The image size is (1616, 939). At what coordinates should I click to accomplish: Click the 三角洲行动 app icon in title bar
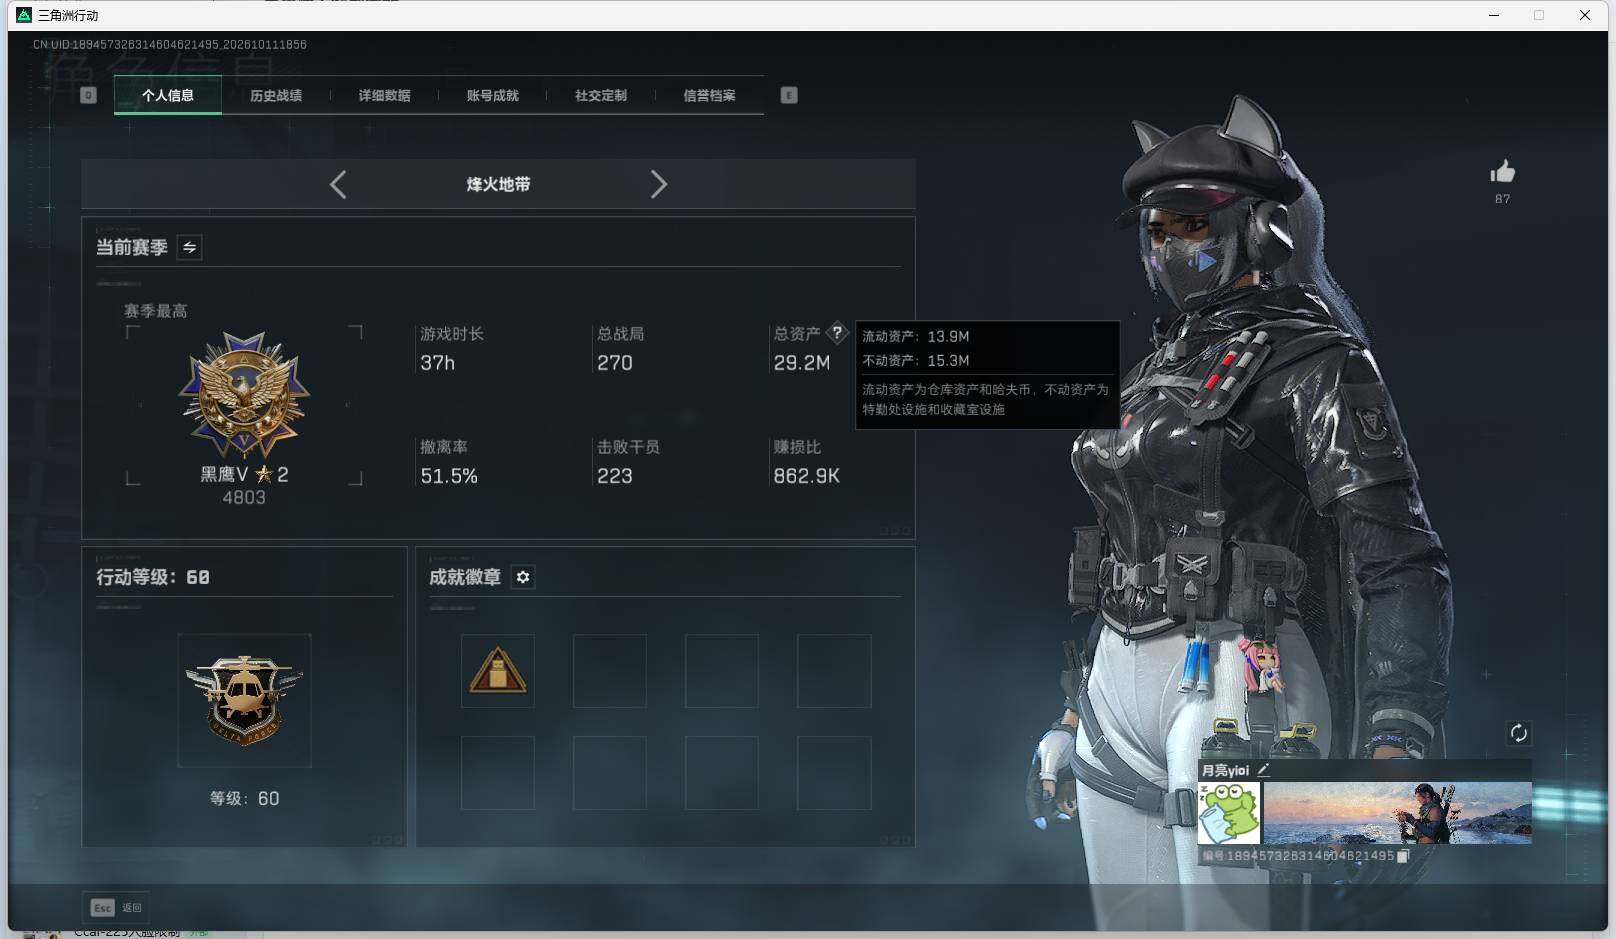click(24, 15)
